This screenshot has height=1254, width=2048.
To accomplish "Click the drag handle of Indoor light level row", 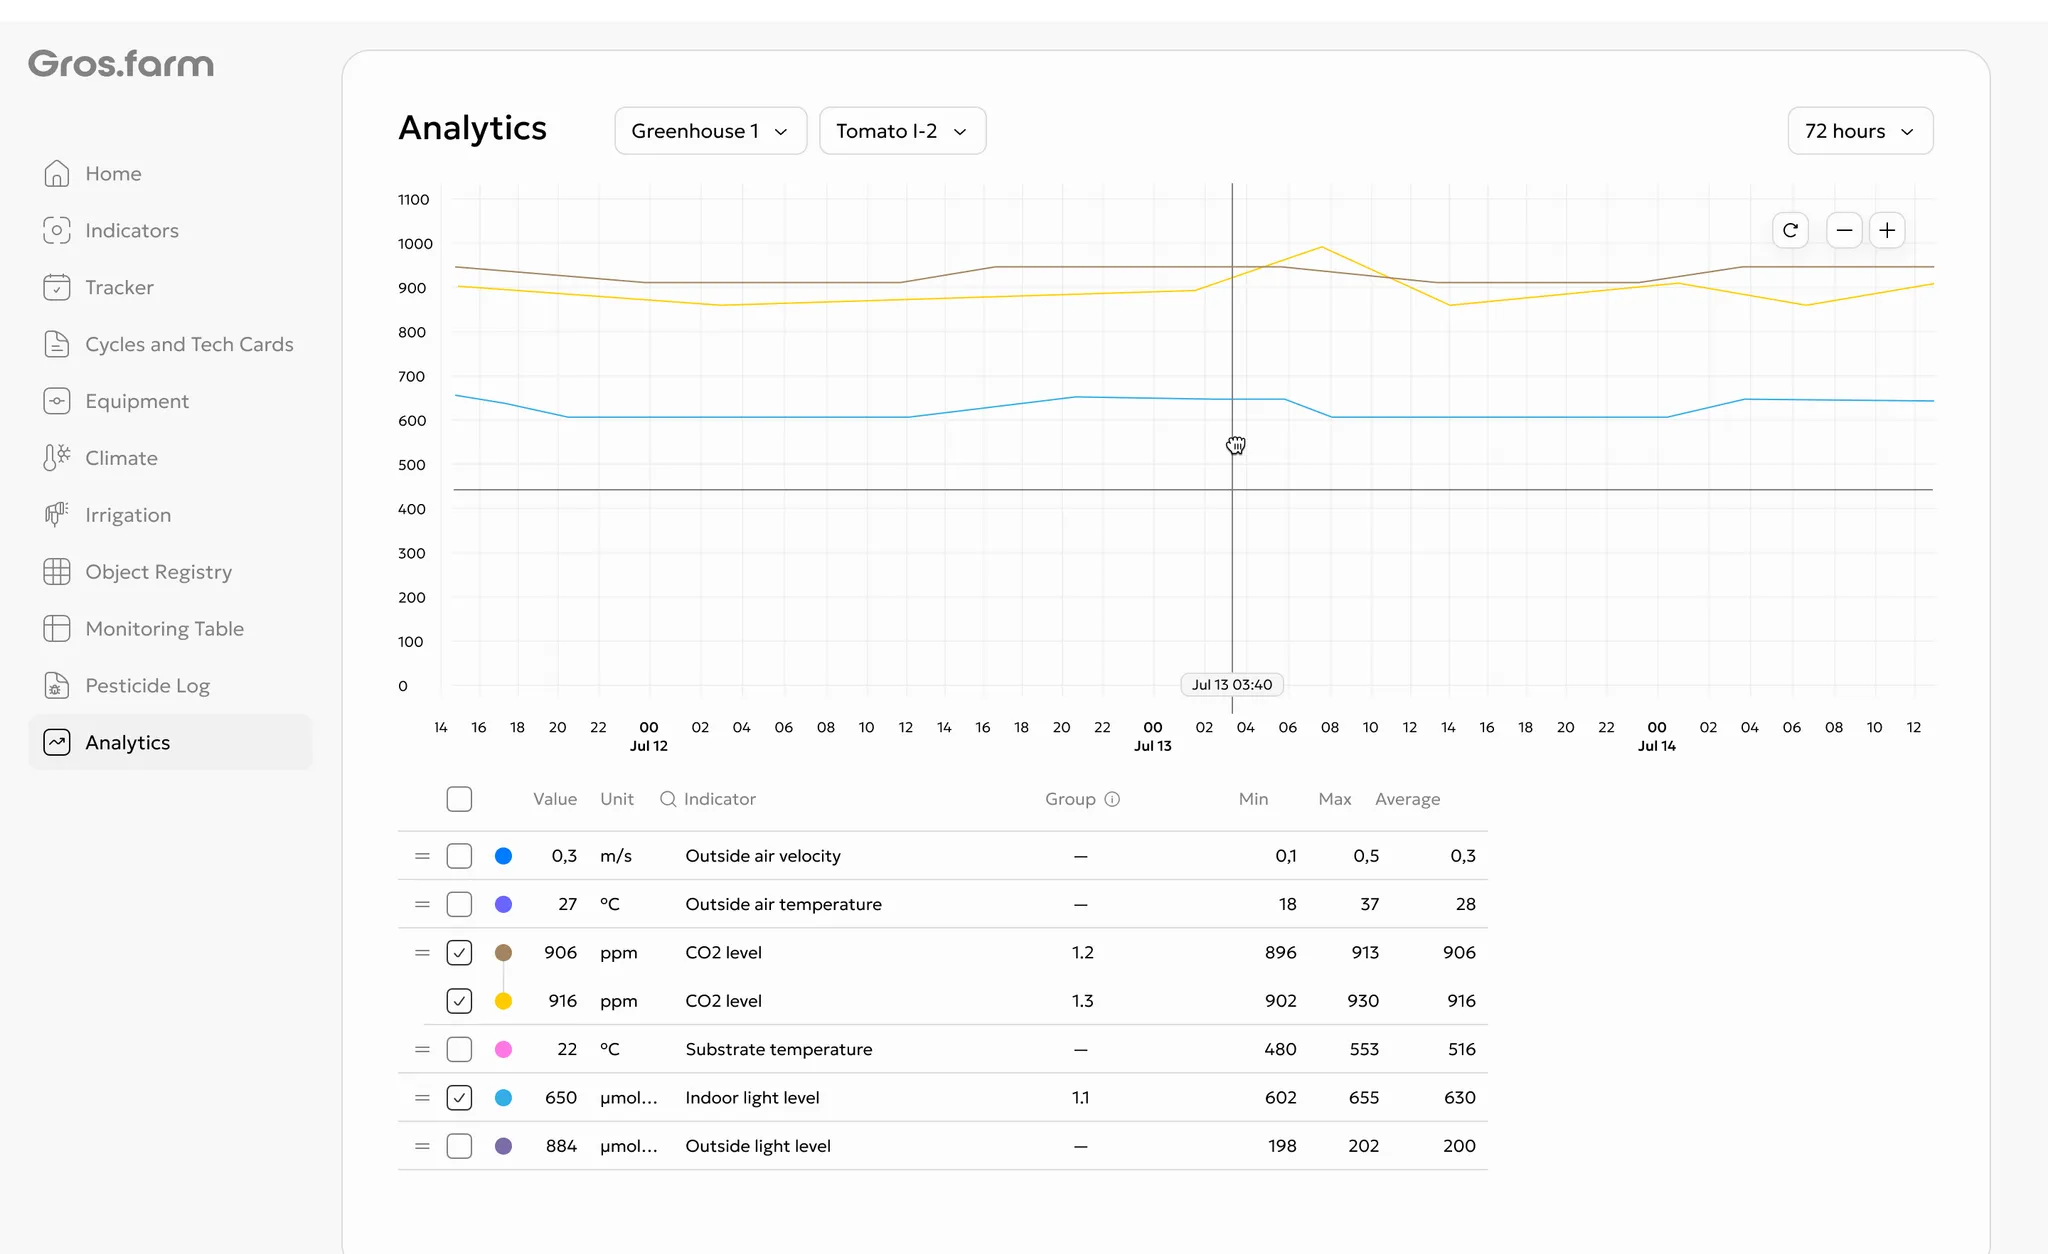I will [x=422, y=1098].
